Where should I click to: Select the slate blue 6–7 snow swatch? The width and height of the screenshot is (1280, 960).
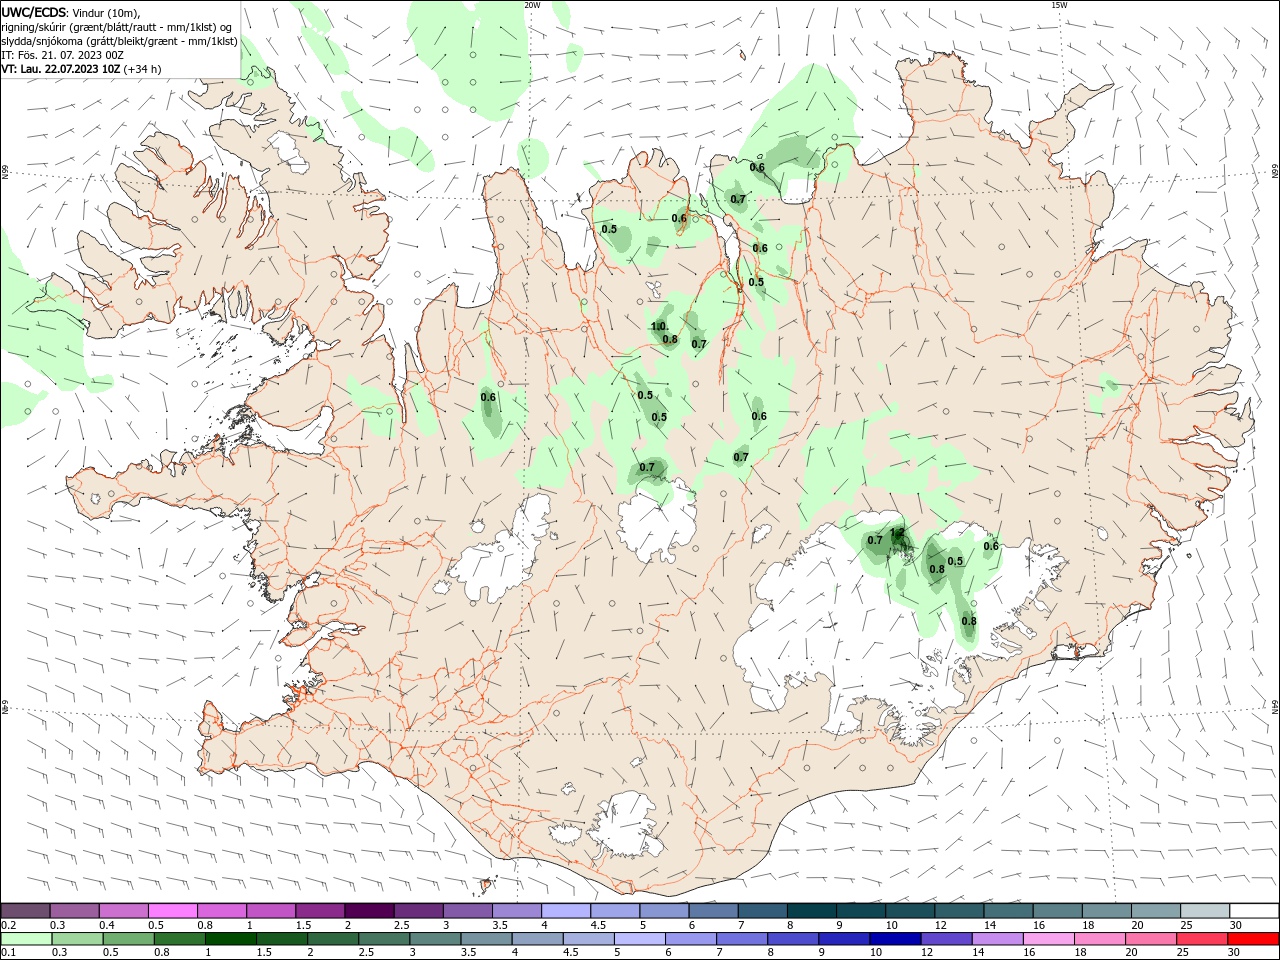(713, 911)
